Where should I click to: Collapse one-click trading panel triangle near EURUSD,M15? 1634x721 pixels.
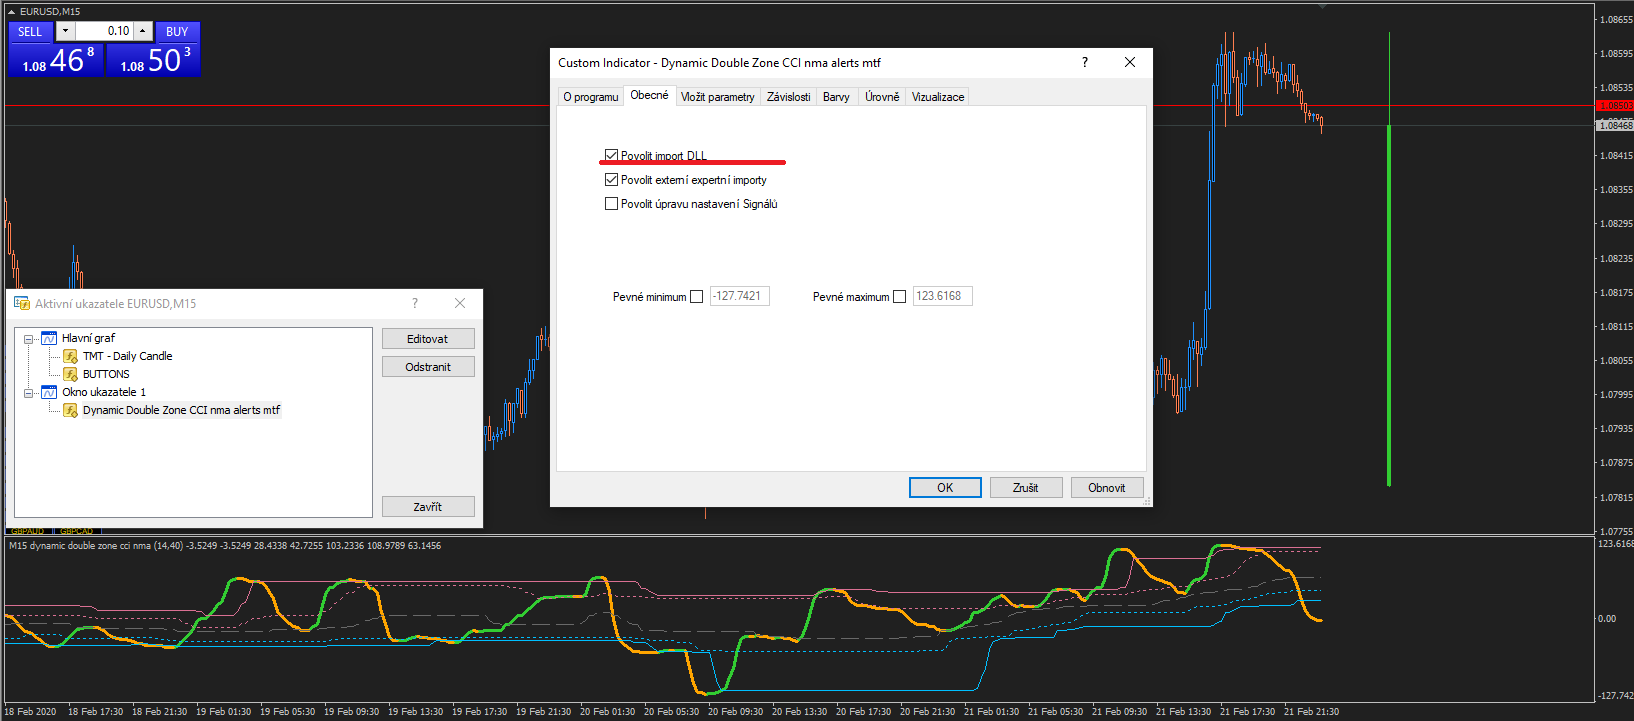click(x=12, y=11)
